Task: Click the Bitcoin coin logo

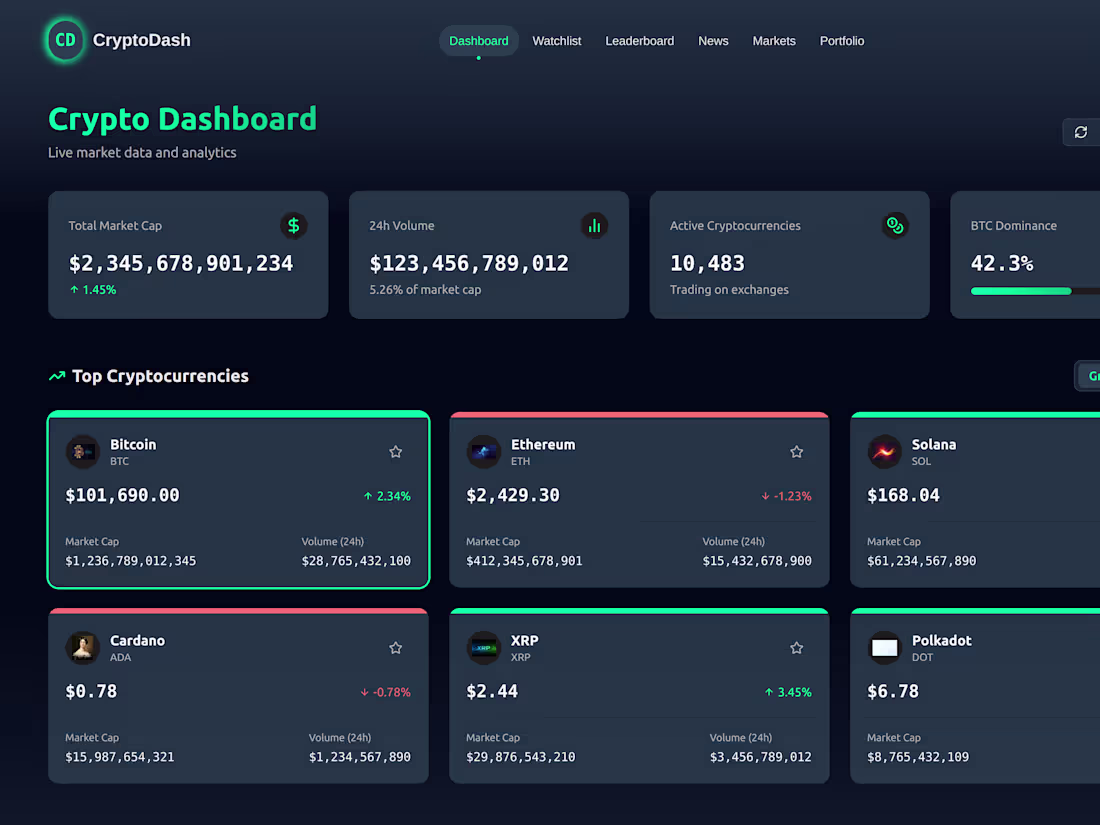Action: click(x=83, y=452)
